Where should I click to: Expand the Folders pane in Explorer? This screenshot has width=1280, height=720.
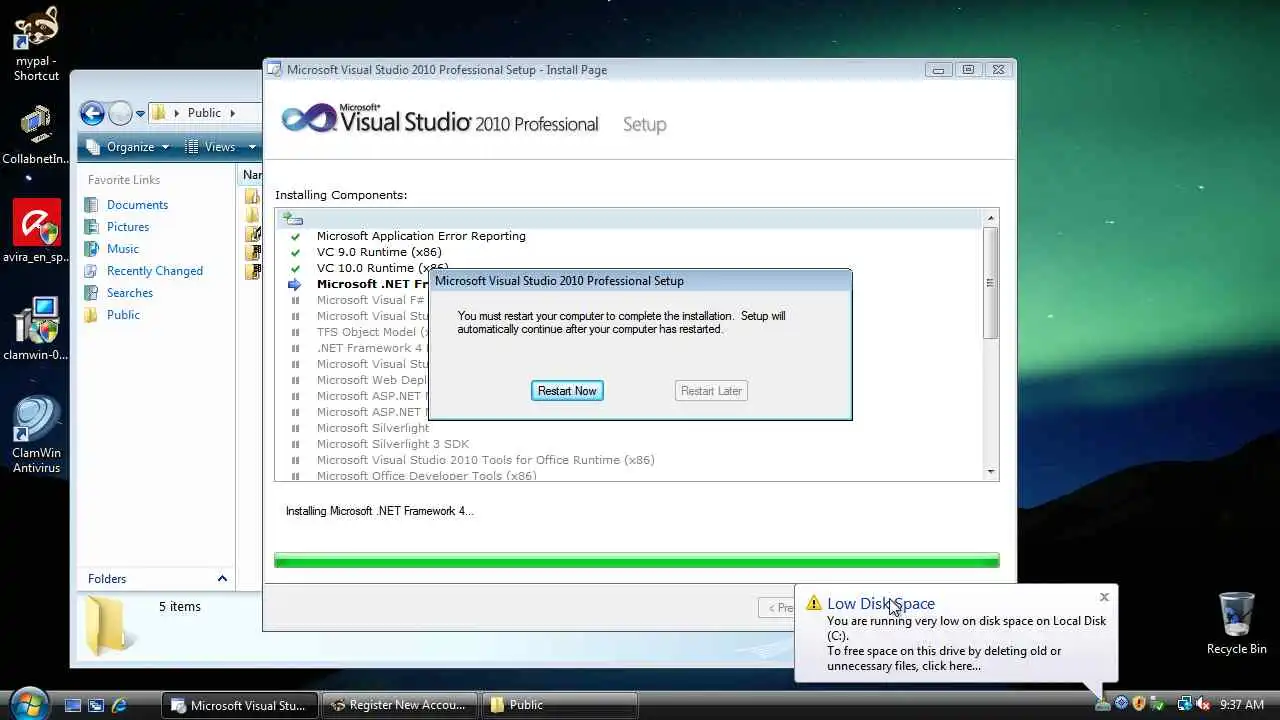tap(222, 579)
